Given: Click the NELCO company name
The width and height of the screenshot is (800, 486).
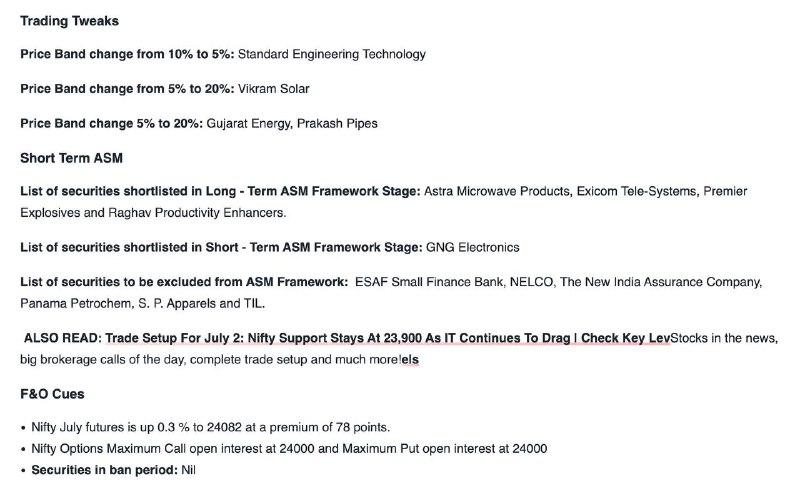Looking at the screenshot, I should 531,282.
